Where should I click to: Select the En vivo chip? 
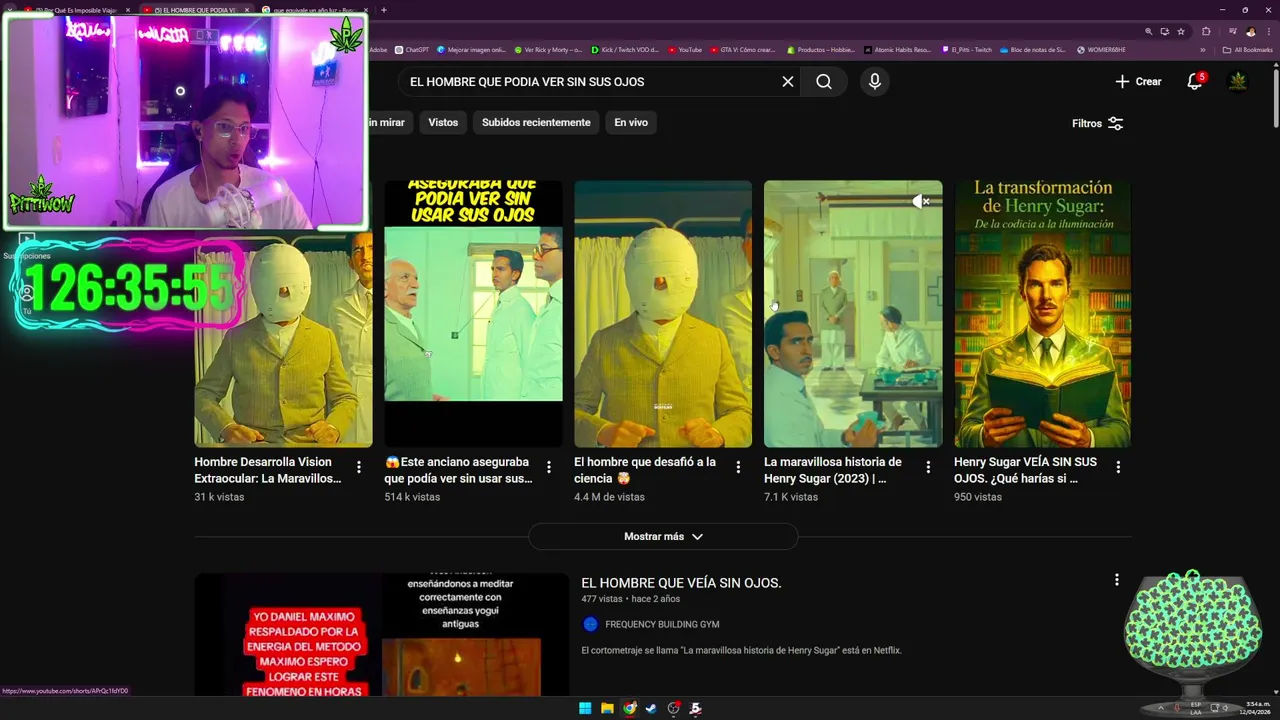pyautogui.click(x=631, y=122)
